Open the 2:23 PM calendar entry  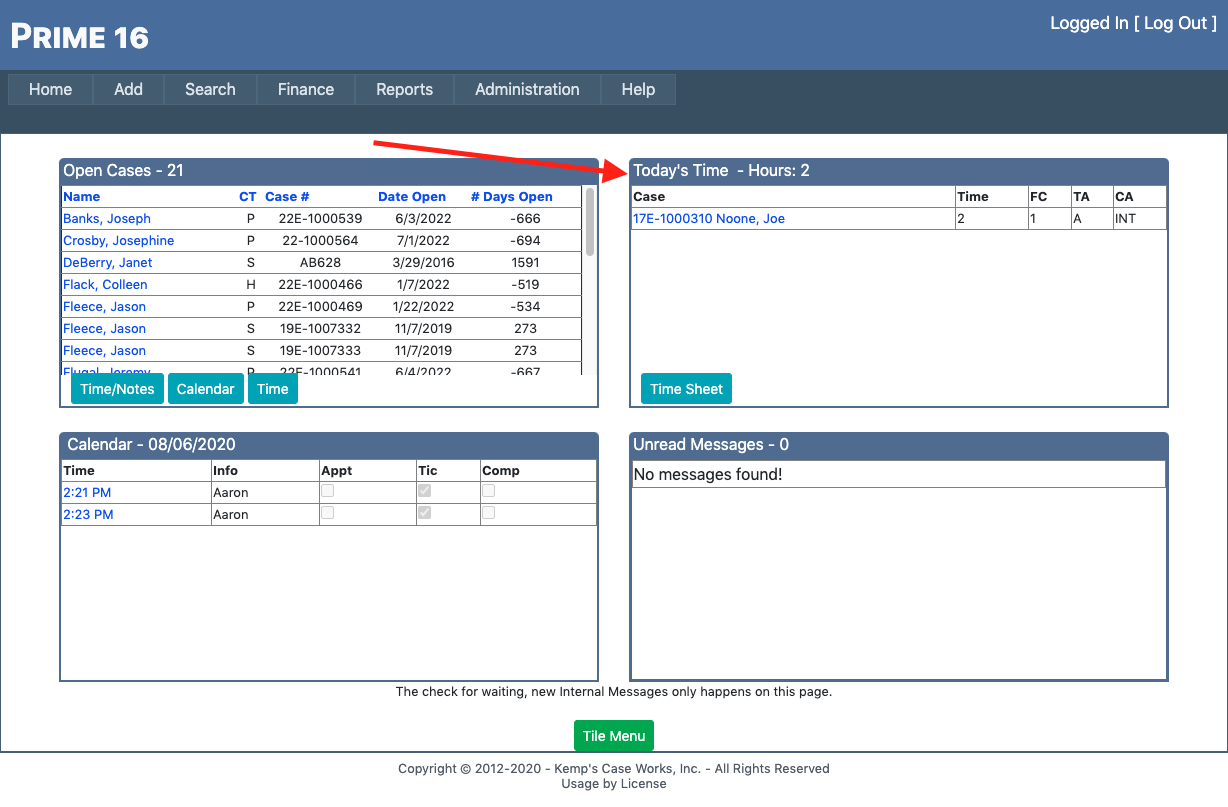tap(88, 514)
